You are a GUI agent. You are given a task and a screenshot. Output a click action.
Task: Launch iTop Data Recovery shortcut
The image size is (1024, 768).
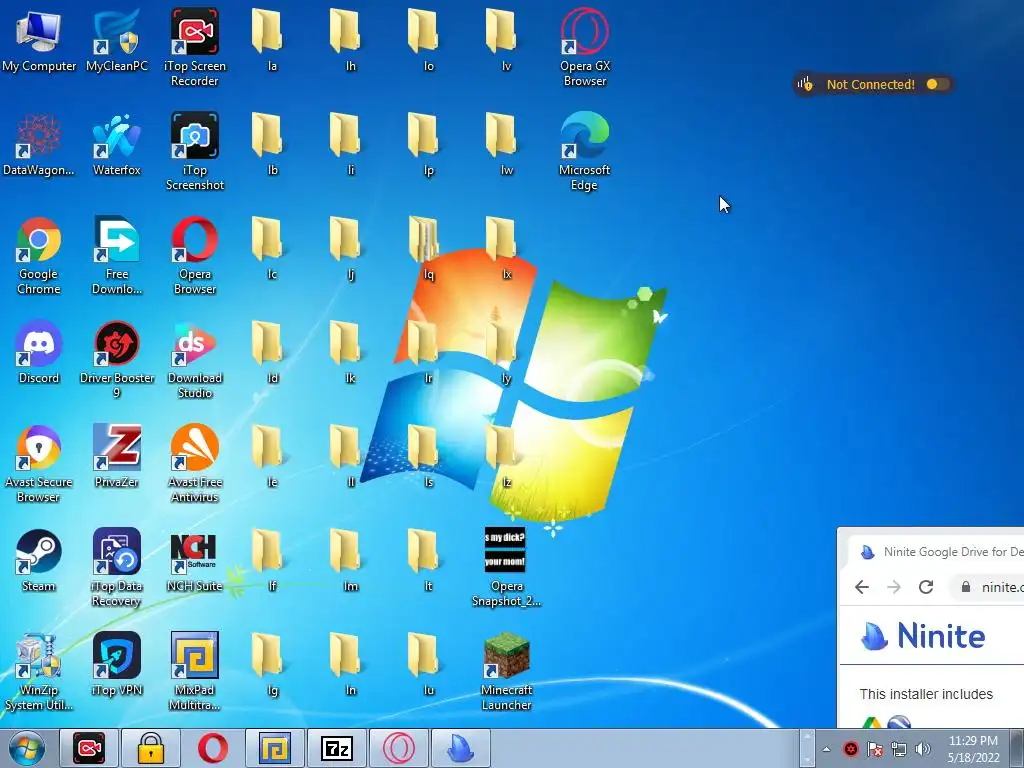coord(117,568)
